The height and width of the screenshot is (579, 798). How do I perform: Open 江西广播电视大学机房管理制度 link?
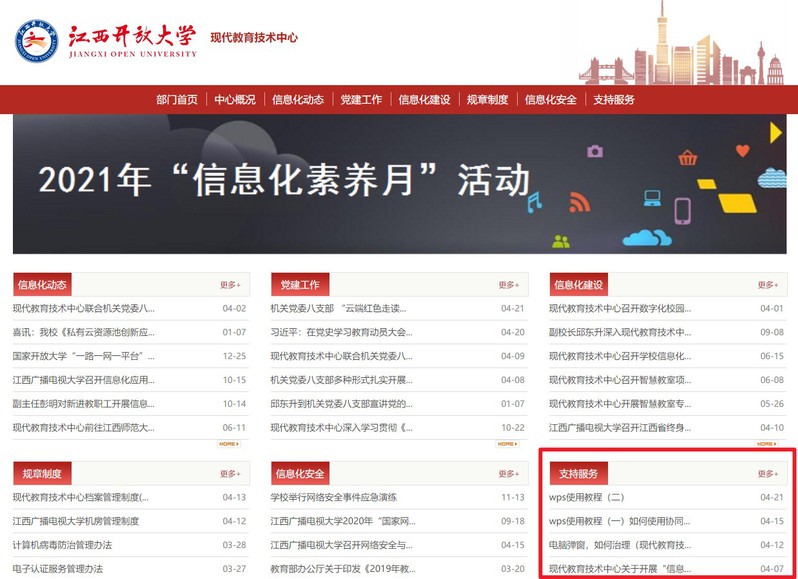[76, 521]
